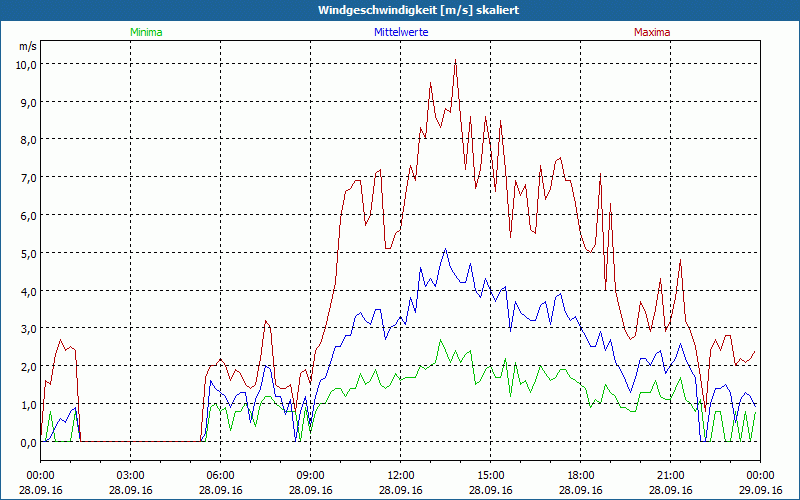This screenshot has height=500, width=800.
Task: Click the 29.09.16 date label
Action: point(760,490)
